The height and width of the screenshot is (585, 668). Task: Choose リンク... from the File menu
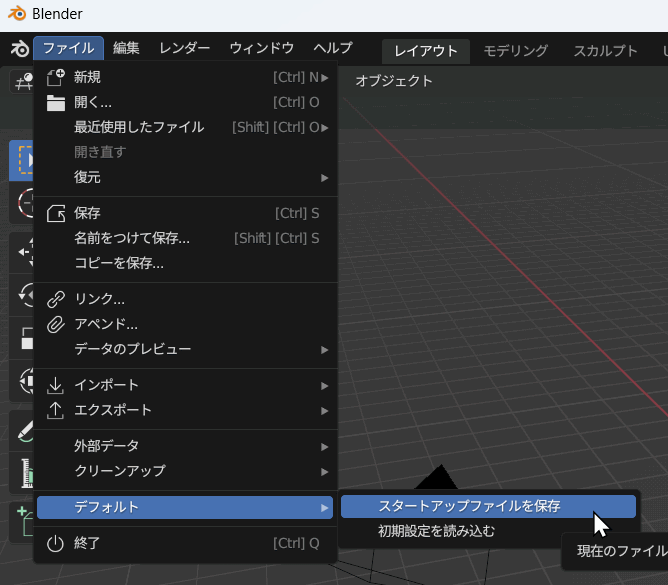pos(185,299)
